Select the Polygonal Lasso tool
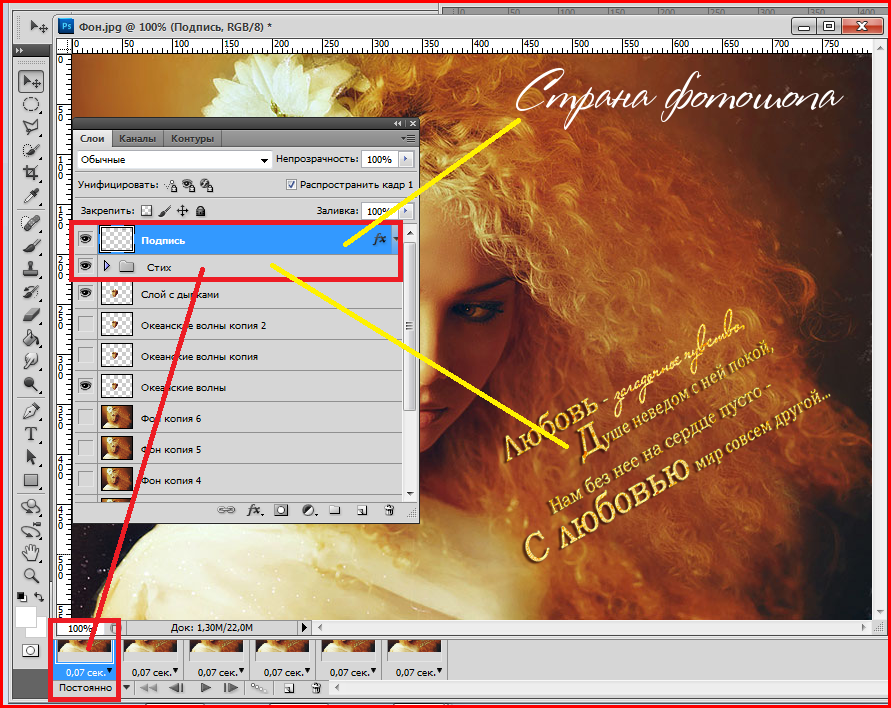This screenshot has width=891, height=708. (31, 127)
